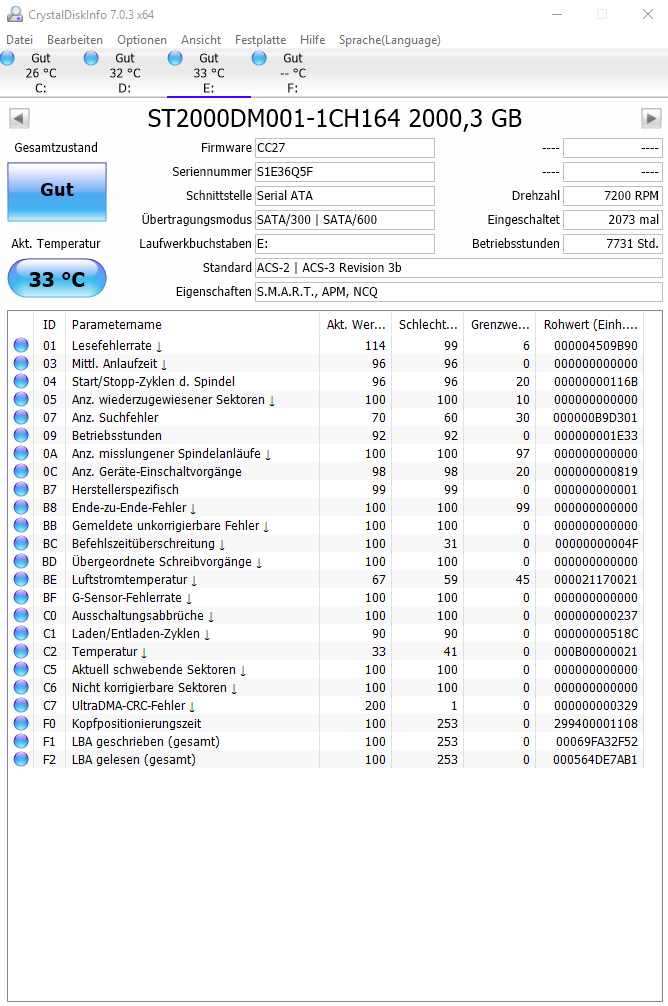Image resolution: width=668 pixels, height=1006 pixels.
Task: Click status orb for Betriebsstunden 09 row
Action: [x=21, y=435]
